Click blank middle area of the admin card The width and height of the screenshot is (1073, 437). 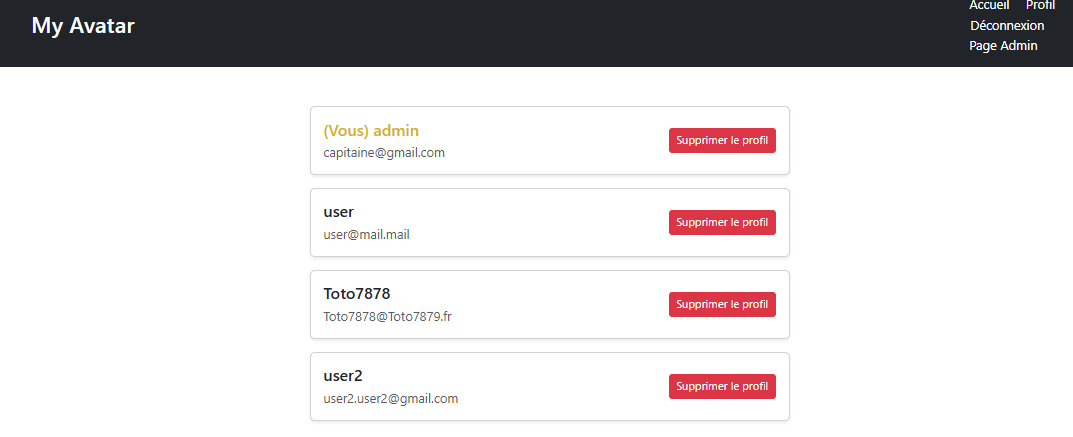click(560, 141)
